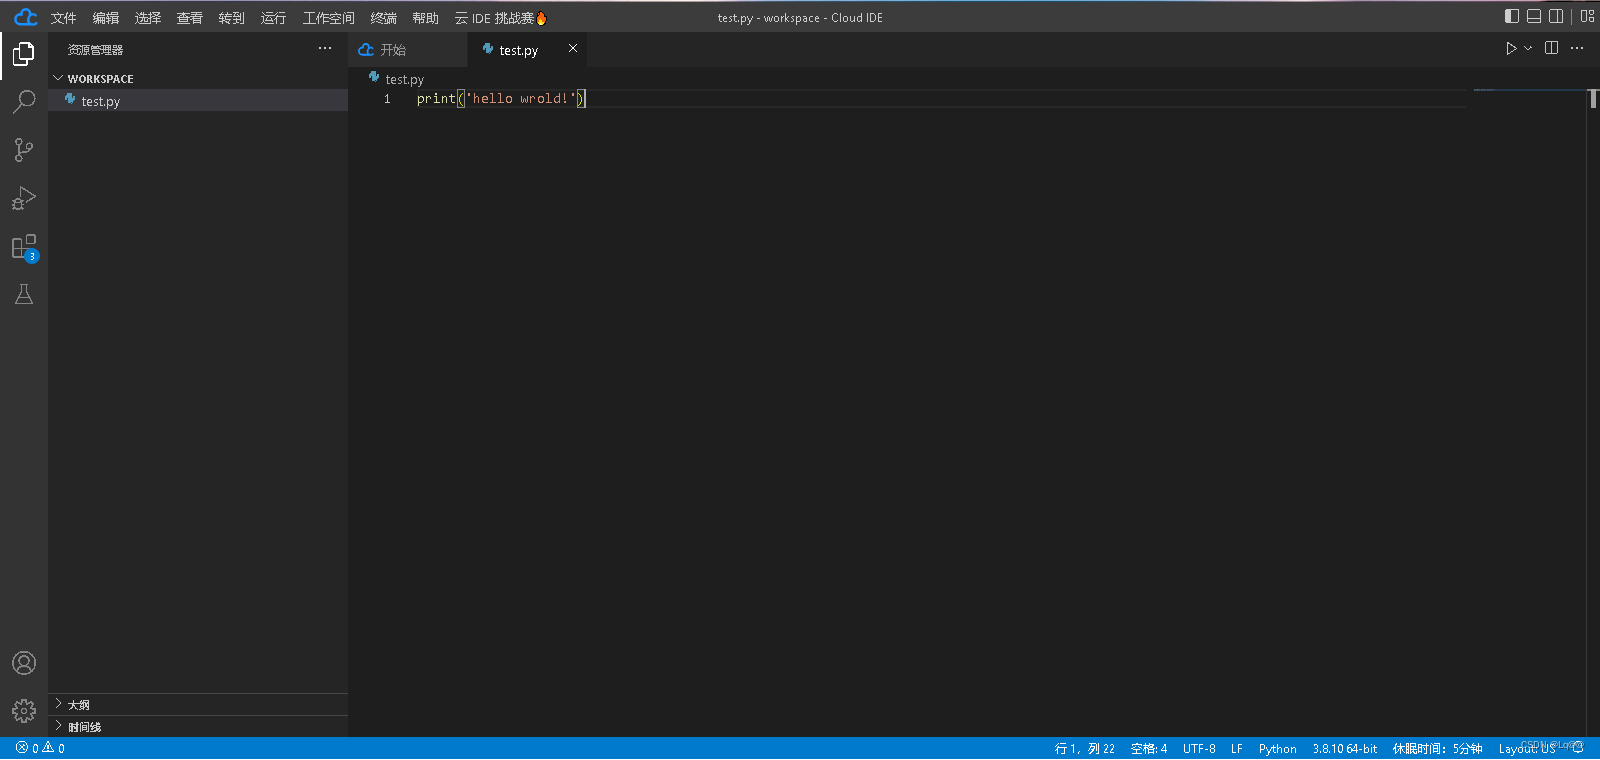Open the 查看 menu
The width and height of the screenshot is (1600, 760).
pos(190,18)
